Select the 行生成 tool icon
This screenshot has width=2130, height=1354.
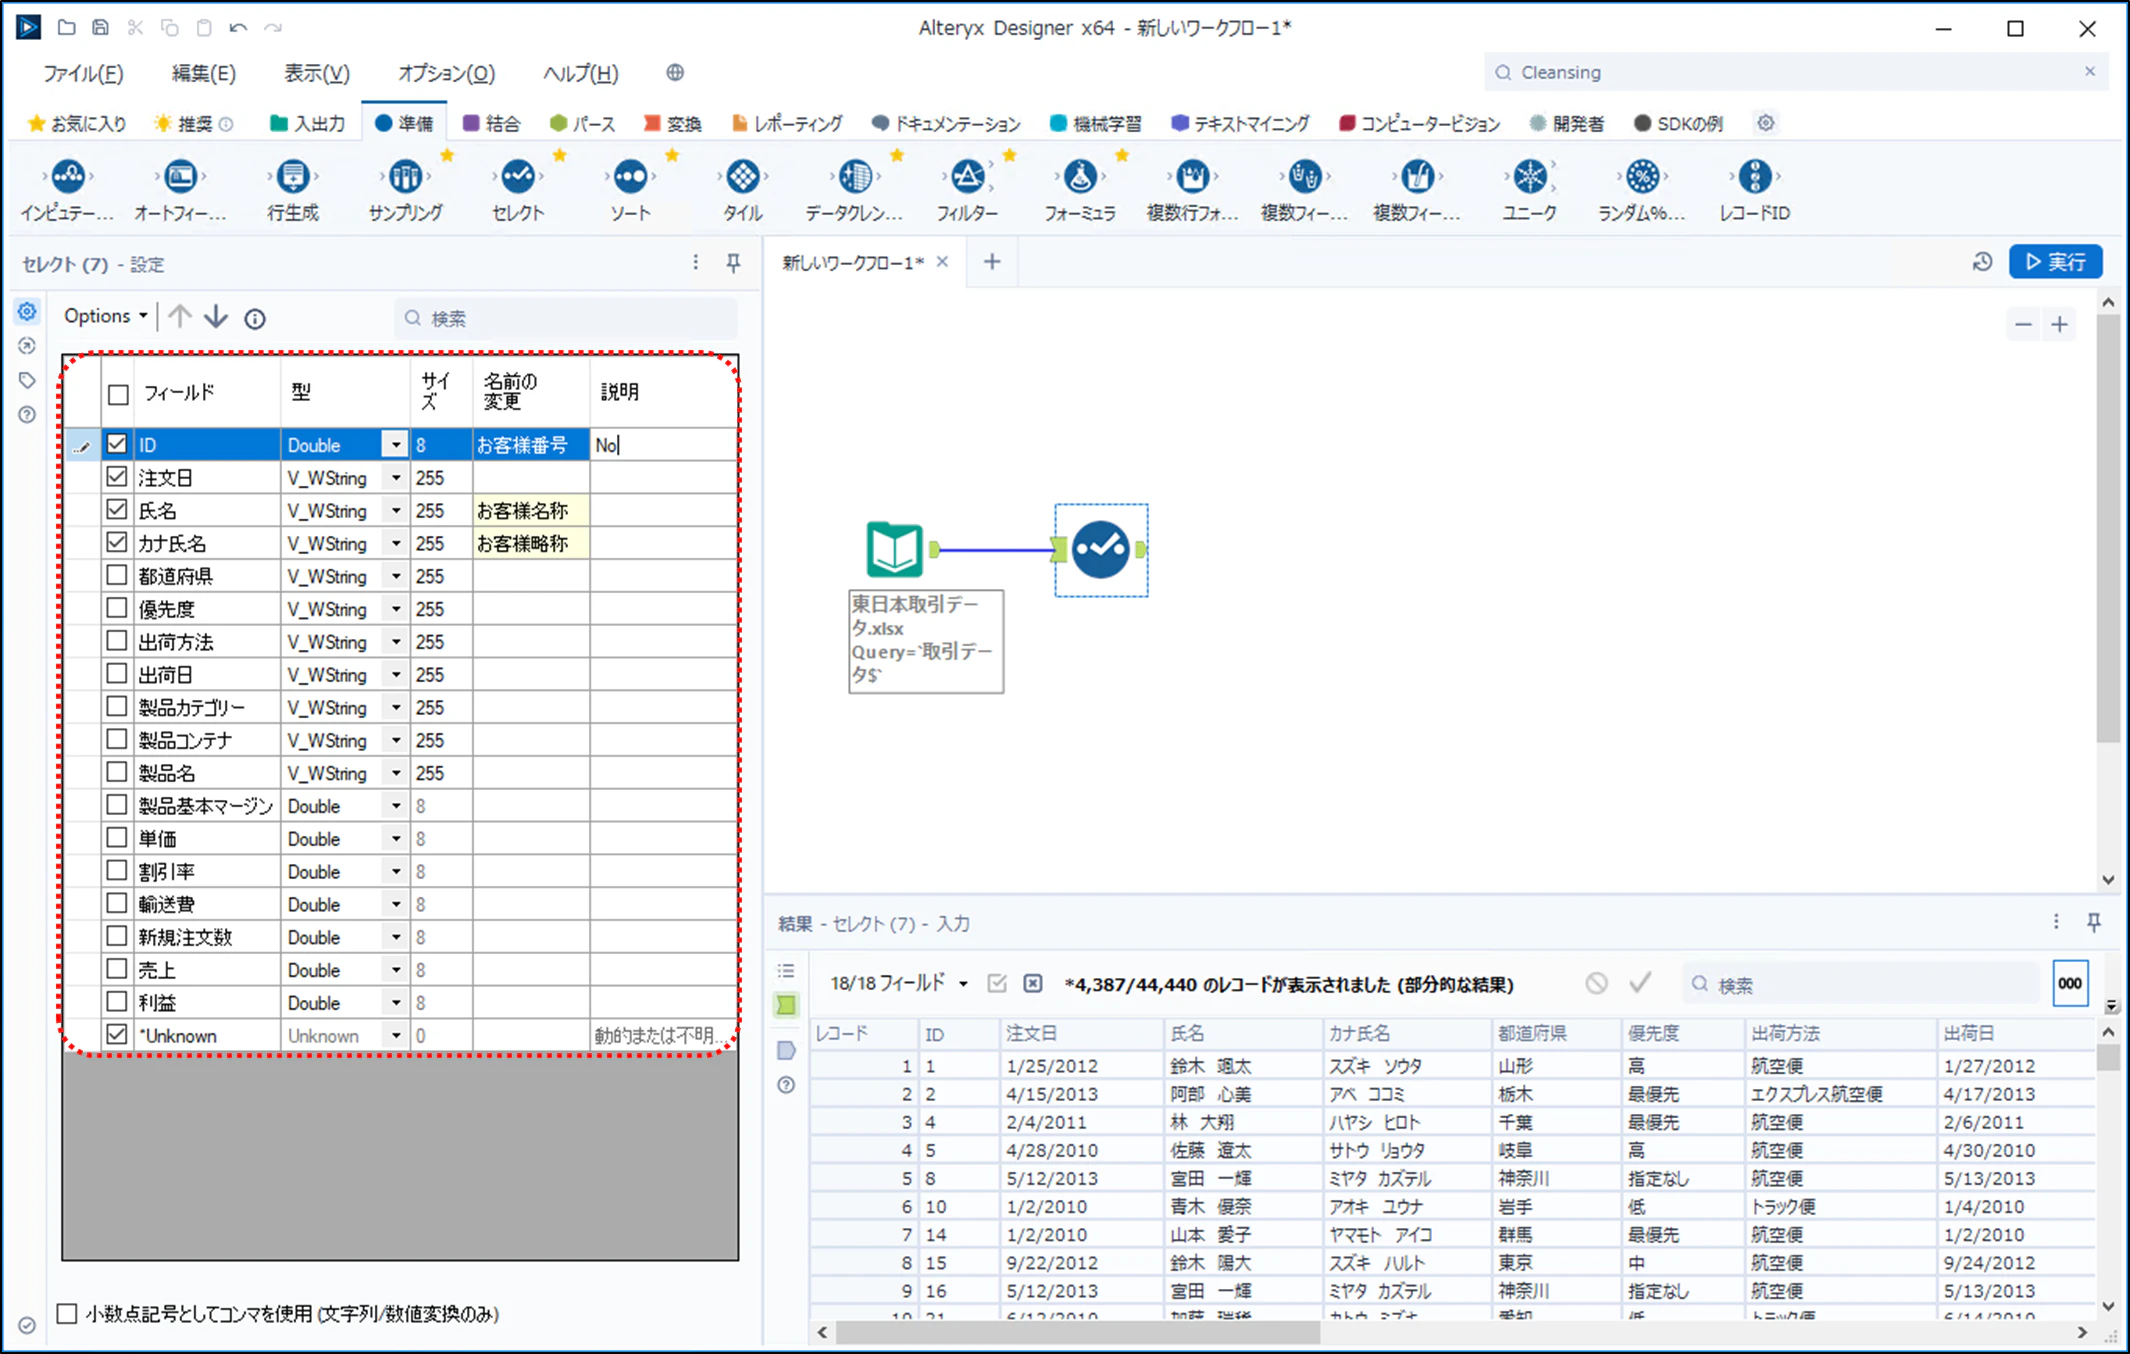tap(293, 177)
